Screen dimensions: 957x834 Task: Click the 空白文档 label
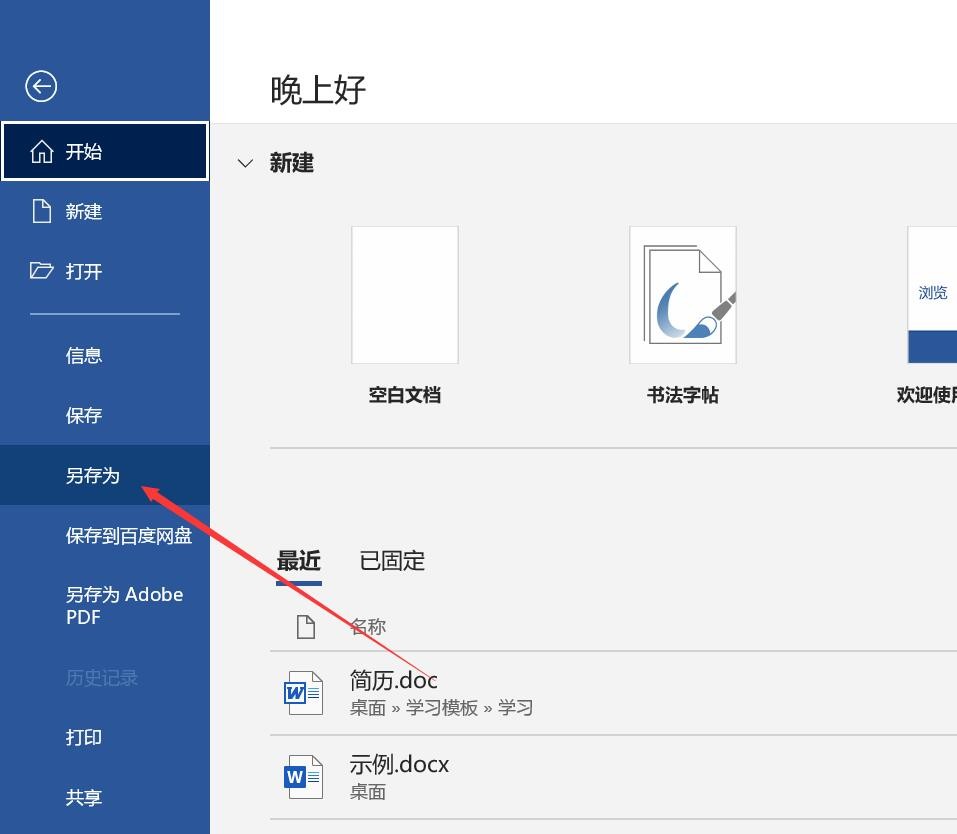405,395
